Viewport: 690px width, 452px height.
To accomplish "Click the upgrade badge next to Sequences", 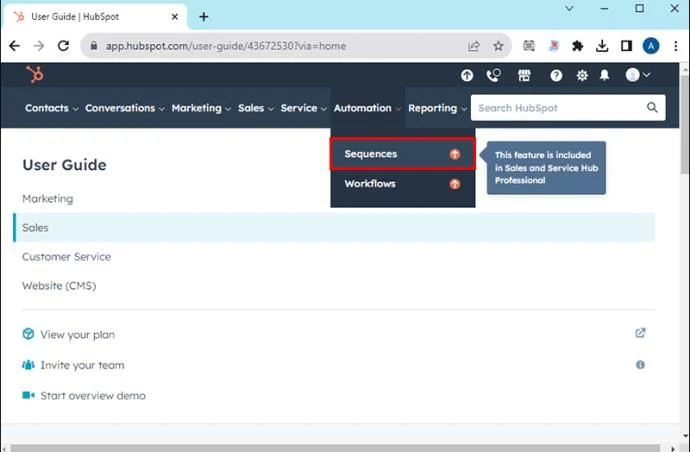I will click(x=455, y=154).
